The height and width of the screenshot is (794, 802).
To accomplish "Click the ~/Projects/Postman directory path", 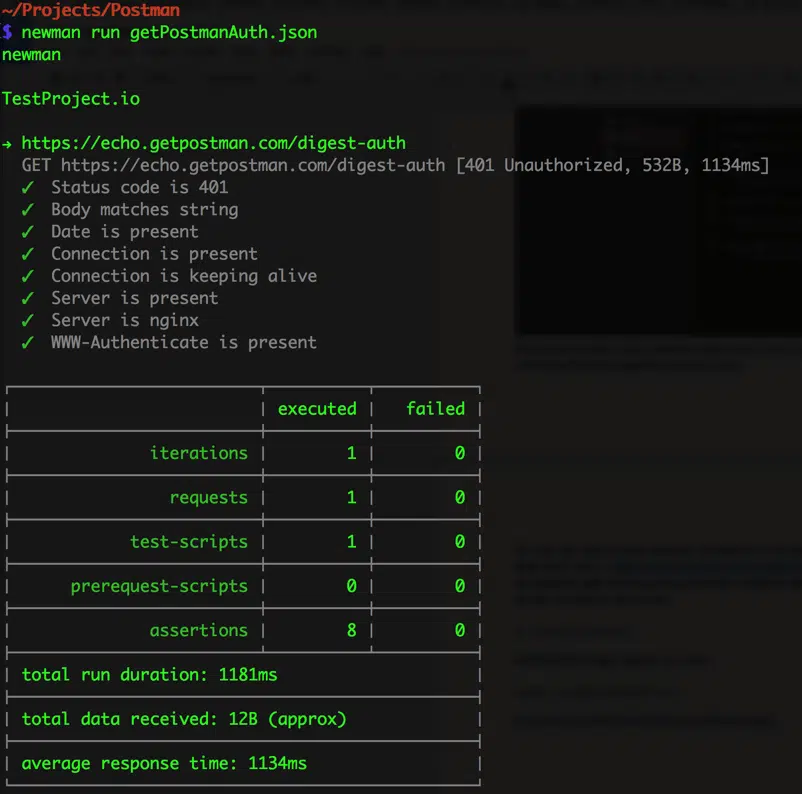I will click(91, 10).
